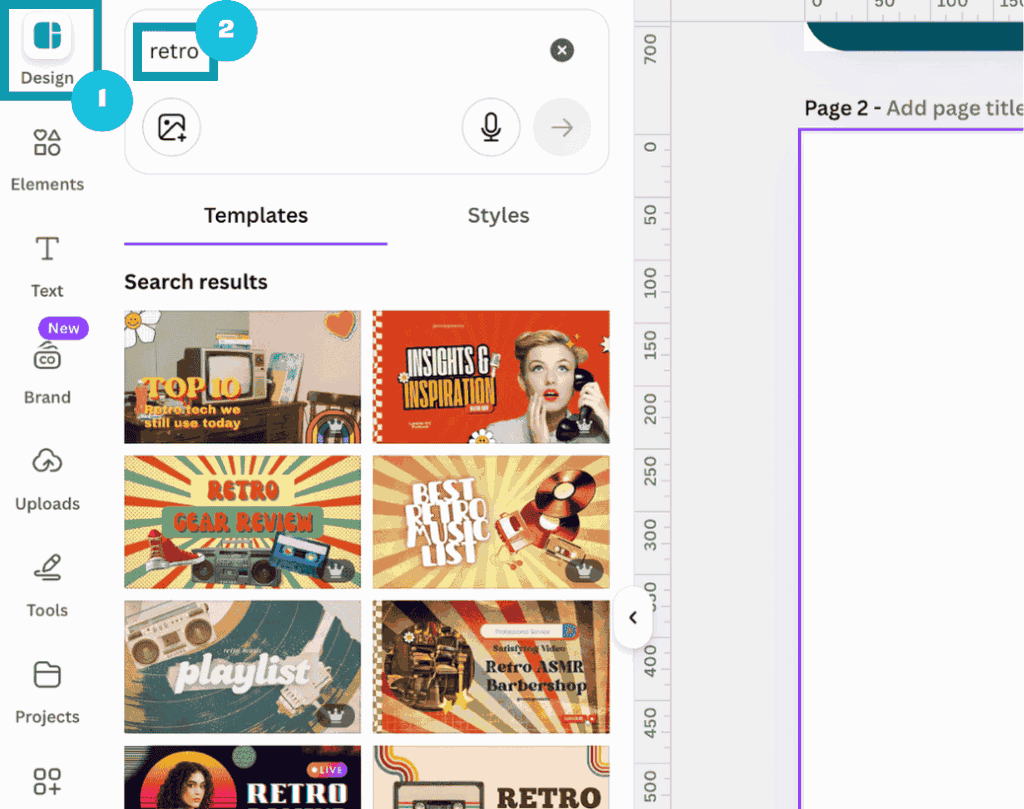Select the Text tool in sidebar
This screenshot has width=1024, height=809.
click(47, 265)
